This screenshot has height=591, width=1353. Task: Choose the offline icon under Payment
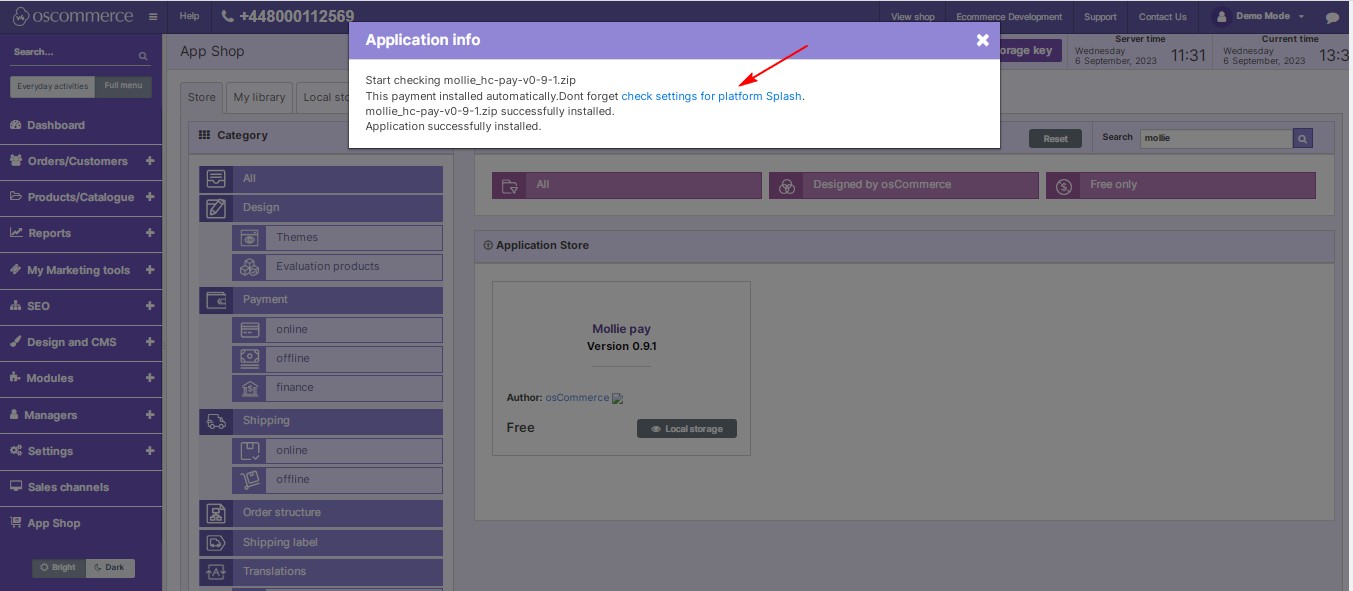(249, 358)
